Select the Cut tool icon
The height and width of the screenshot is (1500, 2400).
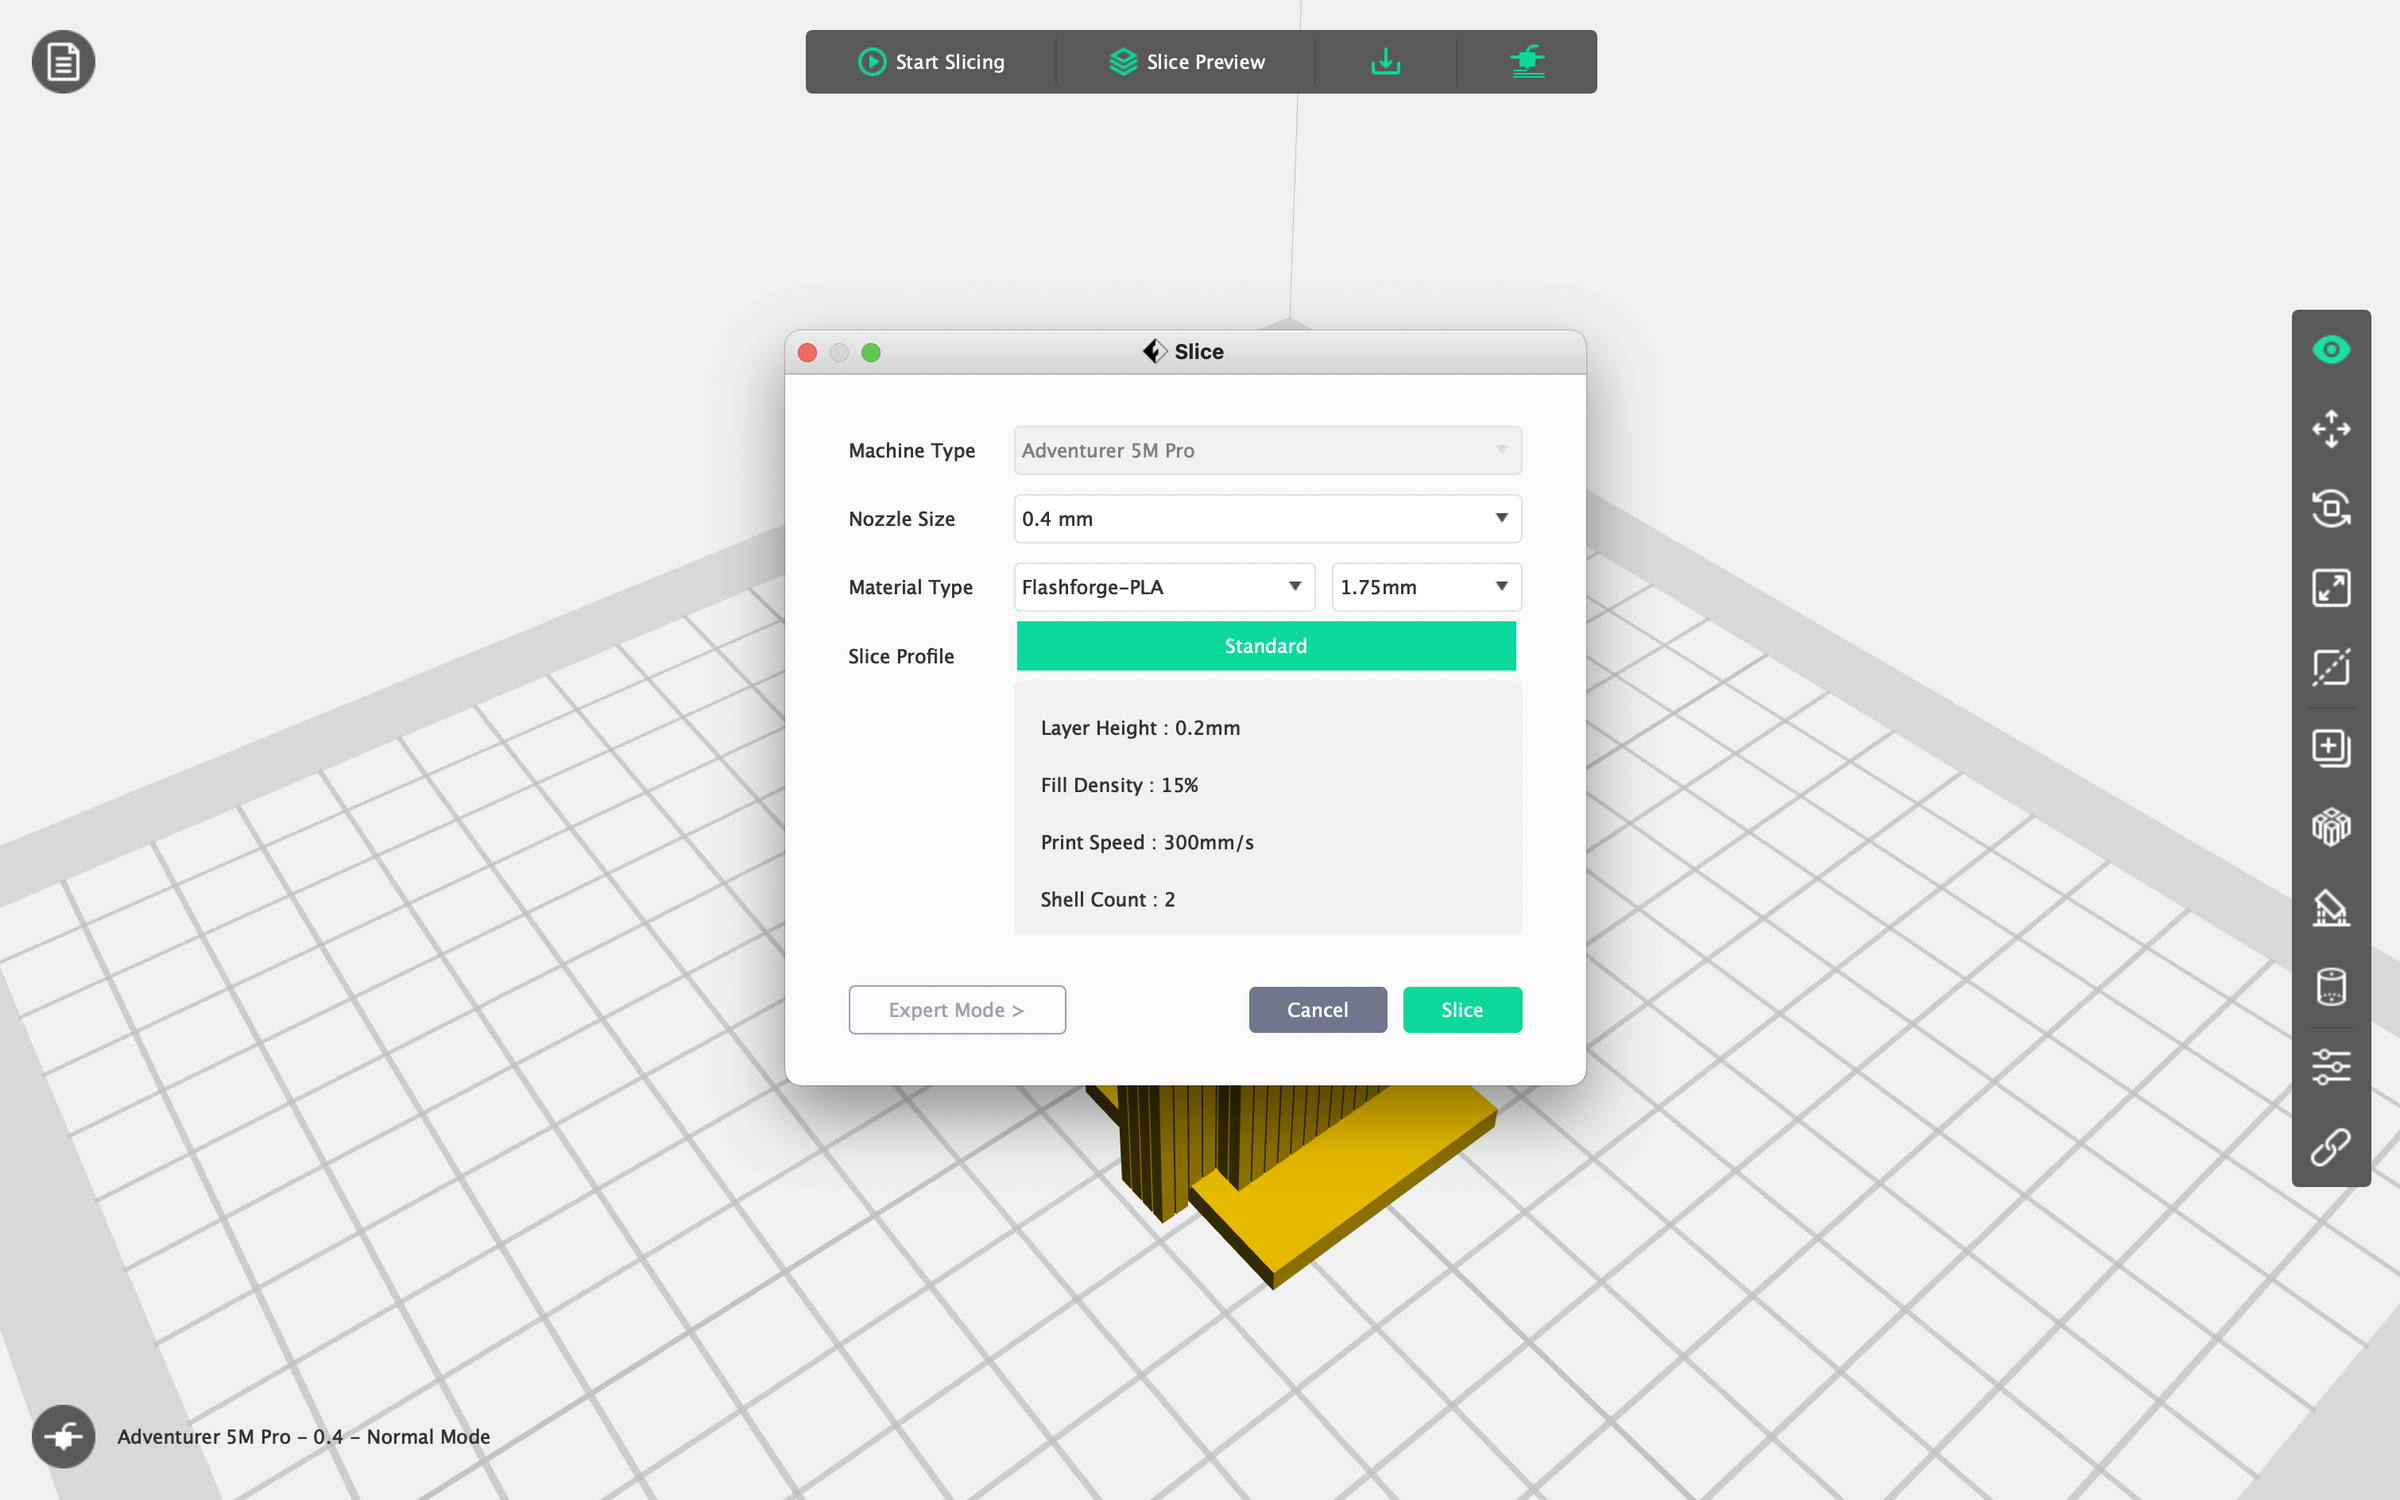coord(2330,667)
